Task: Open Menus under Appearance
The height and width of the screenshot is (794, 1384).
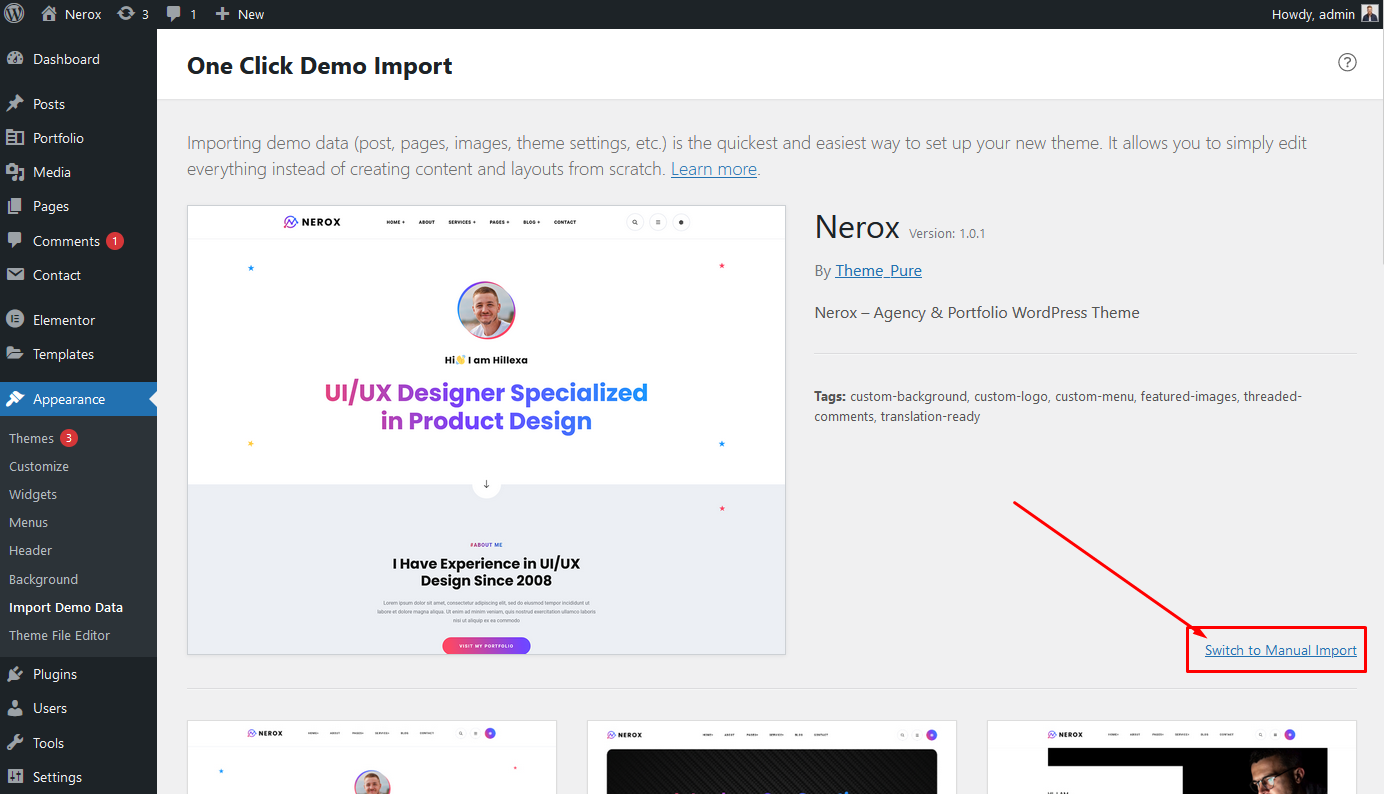Action: tap(28, 522)
